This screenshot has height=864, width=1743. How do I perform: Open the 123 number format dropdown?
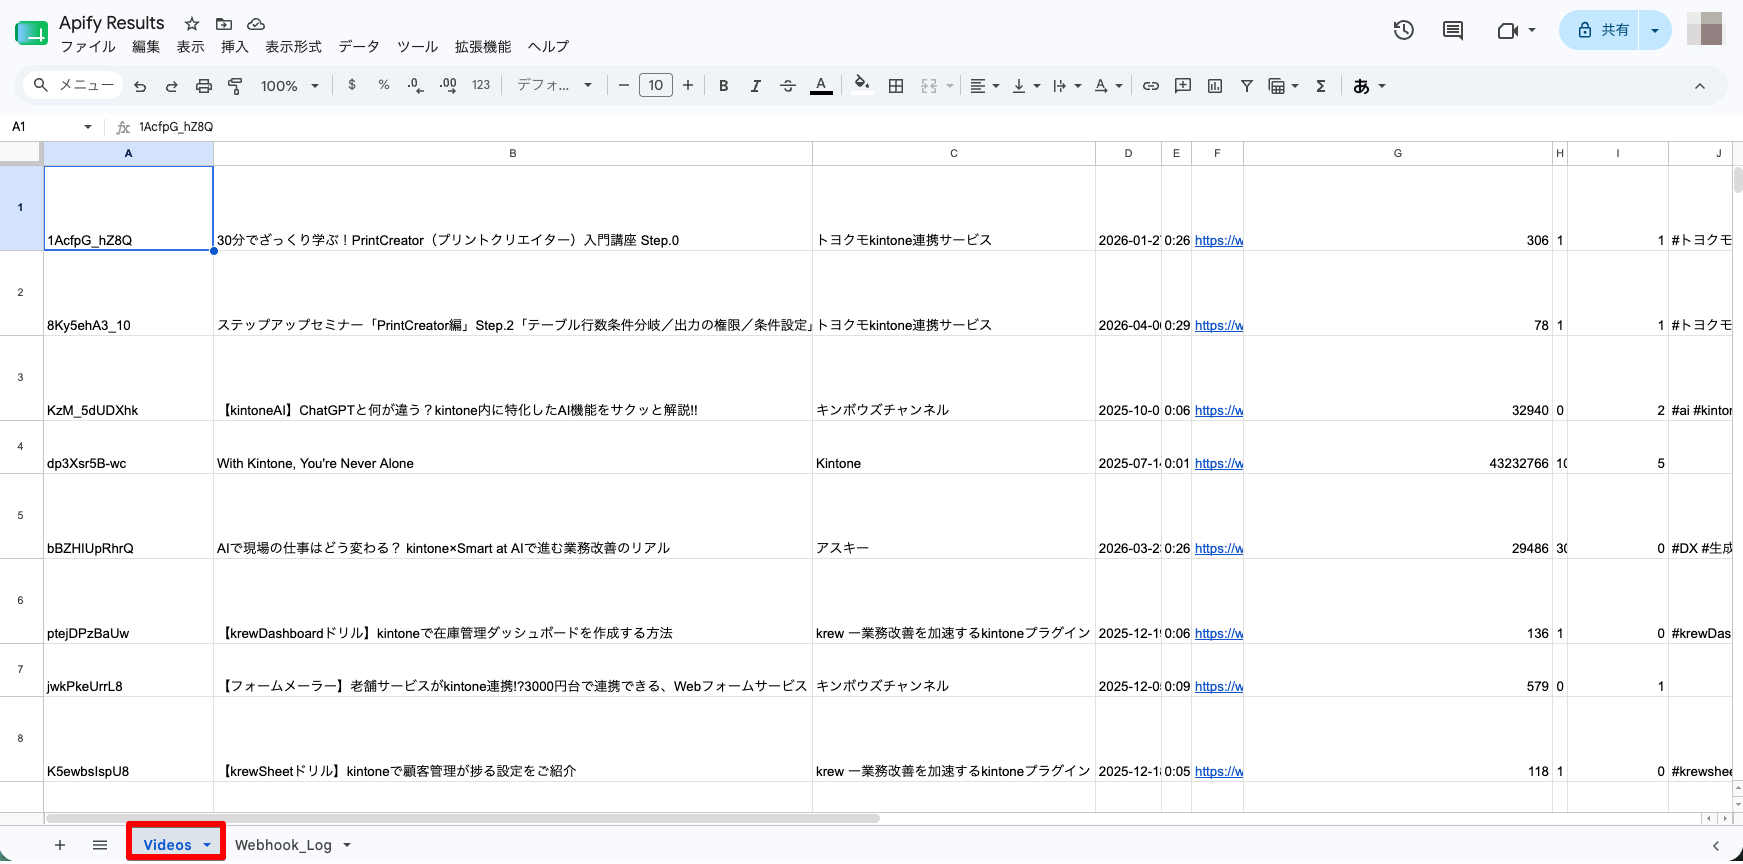tap(481, 86)
